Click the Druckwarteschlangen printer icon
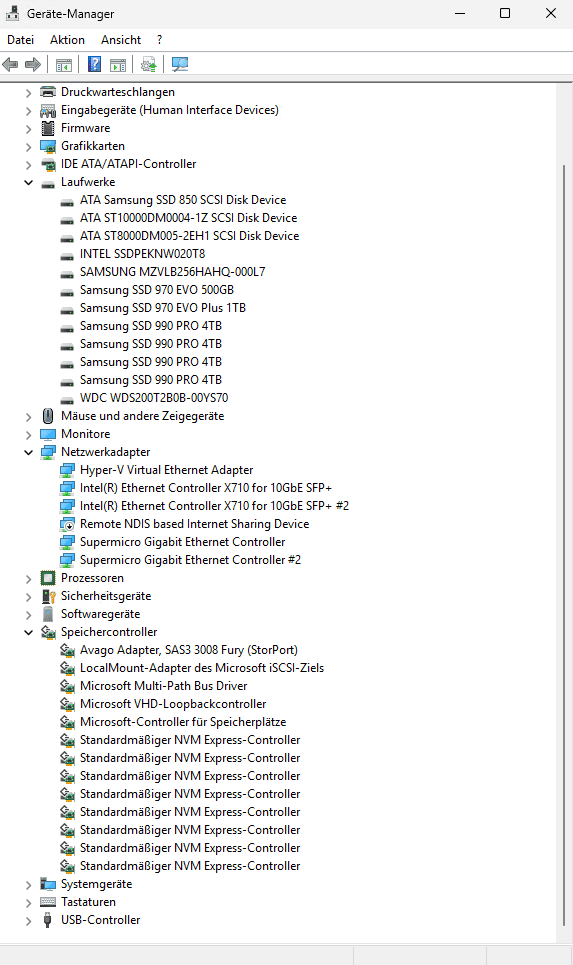This screenshot has height=965, width=573. [x=48, y=92]
